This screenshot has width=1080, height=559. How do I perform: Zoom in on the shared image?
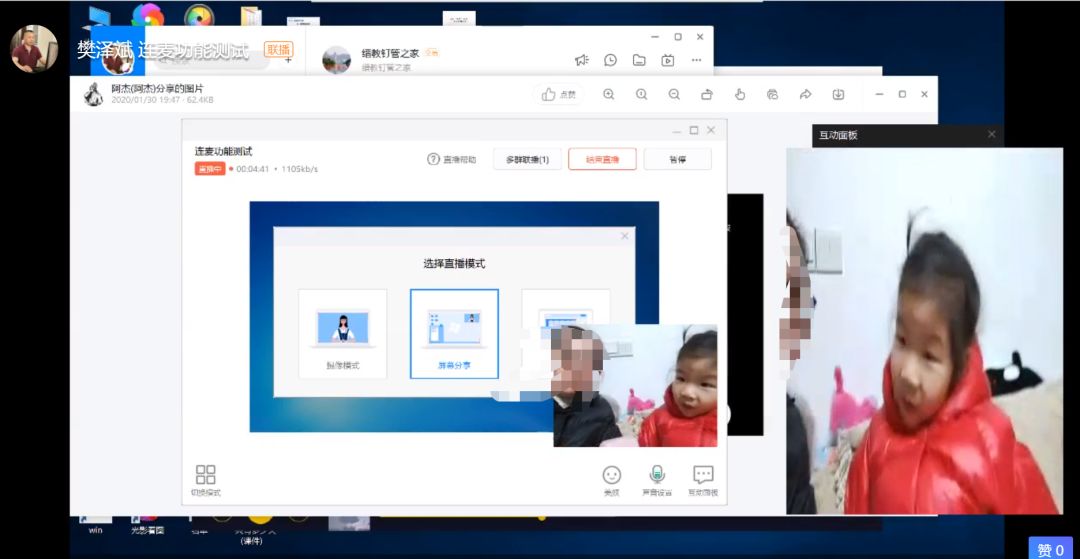pyautogui.click(x=608, y=95)
